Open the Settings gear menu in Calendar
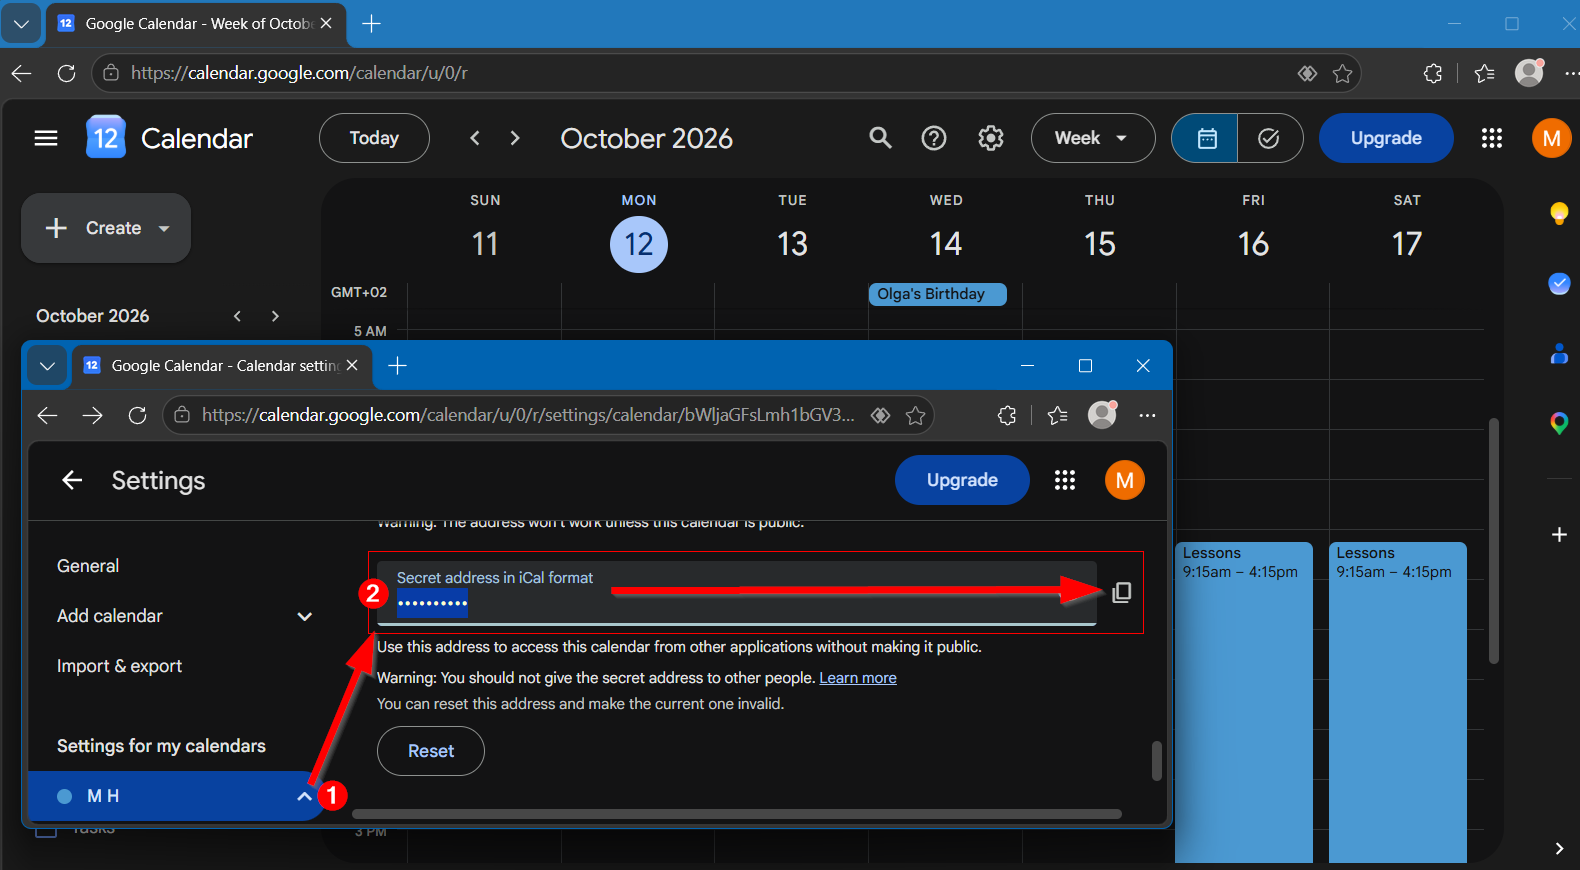 (x=991, y=138)
